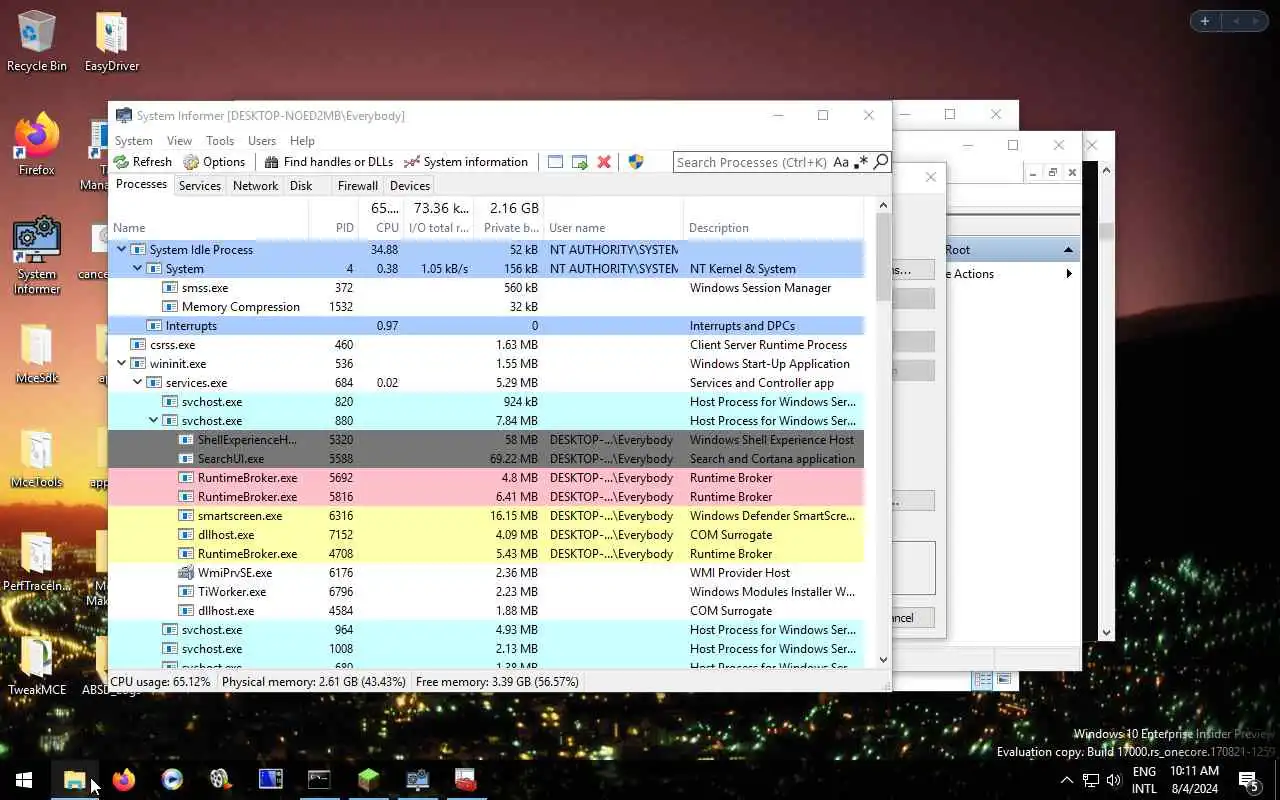The height and width of the screenshot is (800, 1280).
Task: Open the Options toolbar button
Action: point(214,162)
